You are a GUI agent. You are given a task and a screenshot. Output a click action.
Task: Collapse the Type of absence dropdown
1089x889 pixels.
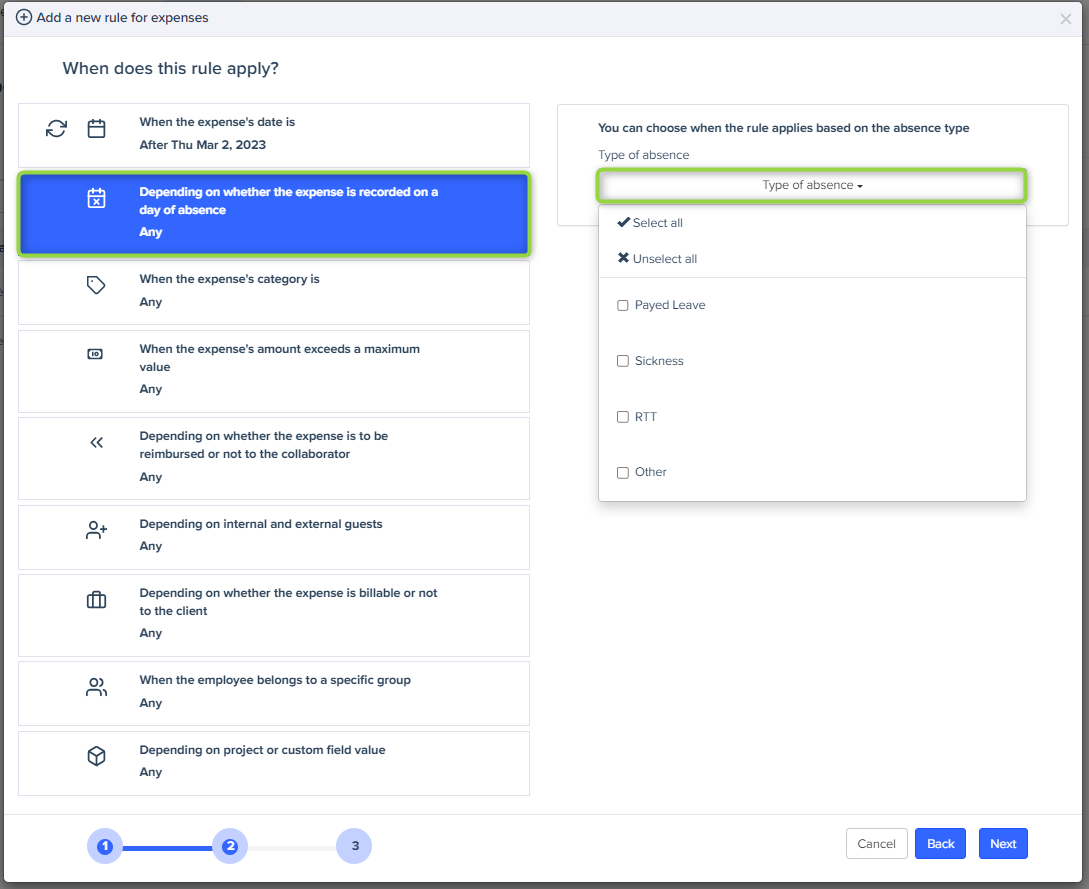pyautogui.click(x=811, y=185)
